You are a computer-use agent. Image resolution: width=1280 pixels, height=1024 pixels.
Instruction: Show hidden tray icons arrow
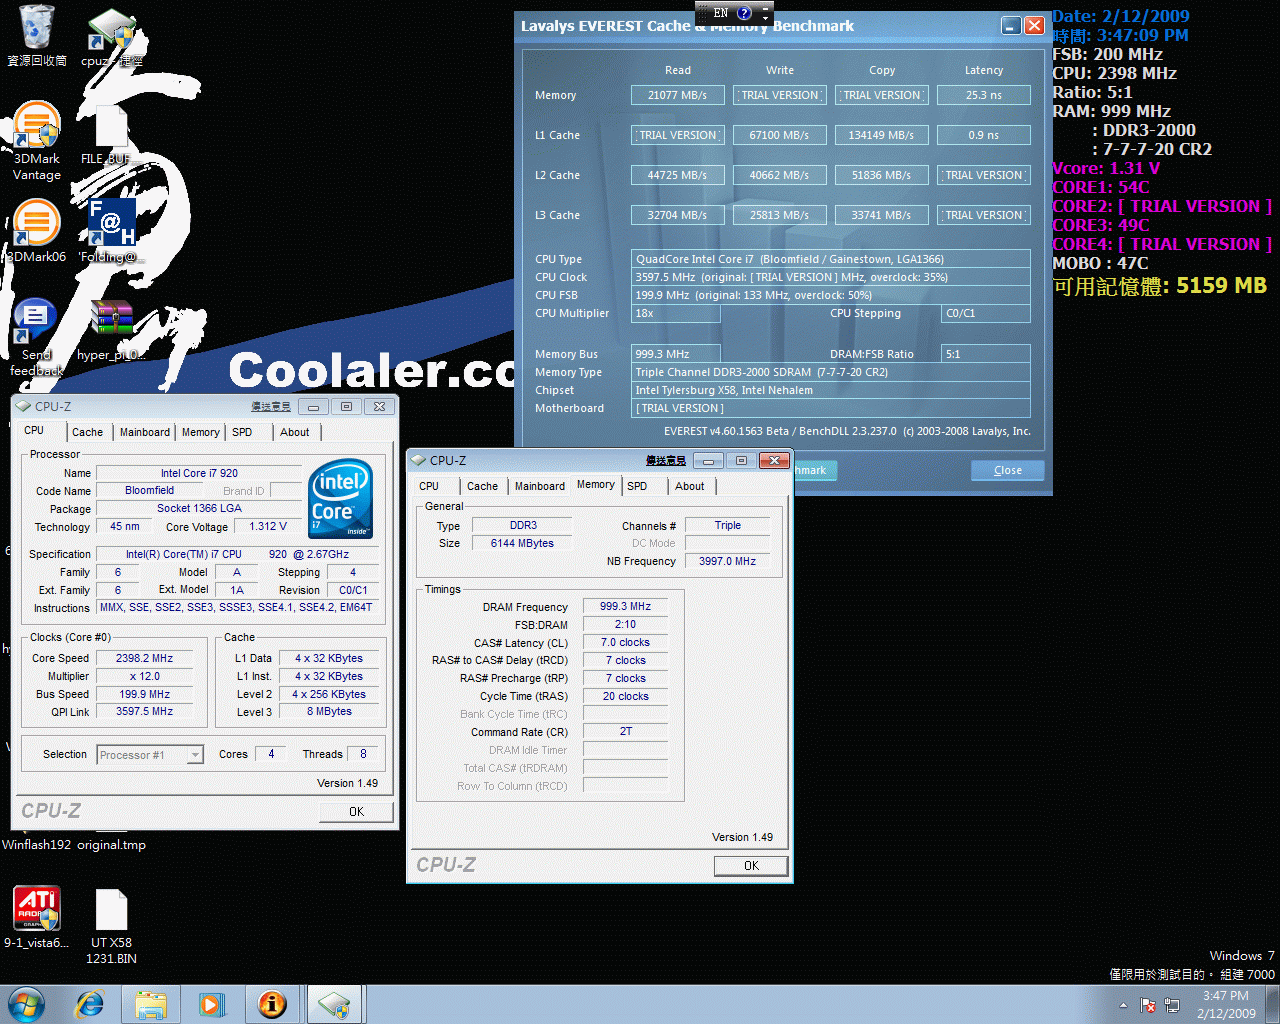coord(1123,1005)
